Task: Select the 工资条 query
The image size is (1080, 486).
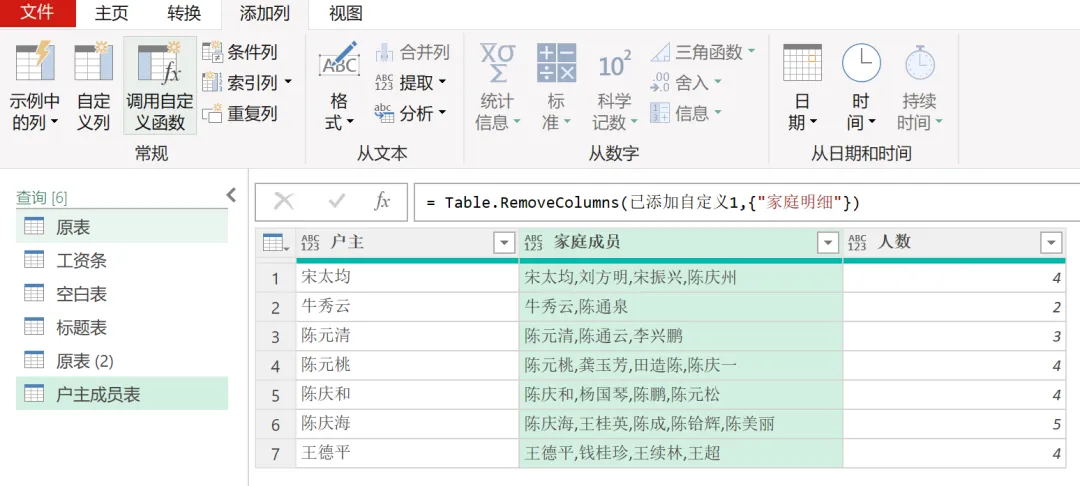Action: (x=81, y=261)
